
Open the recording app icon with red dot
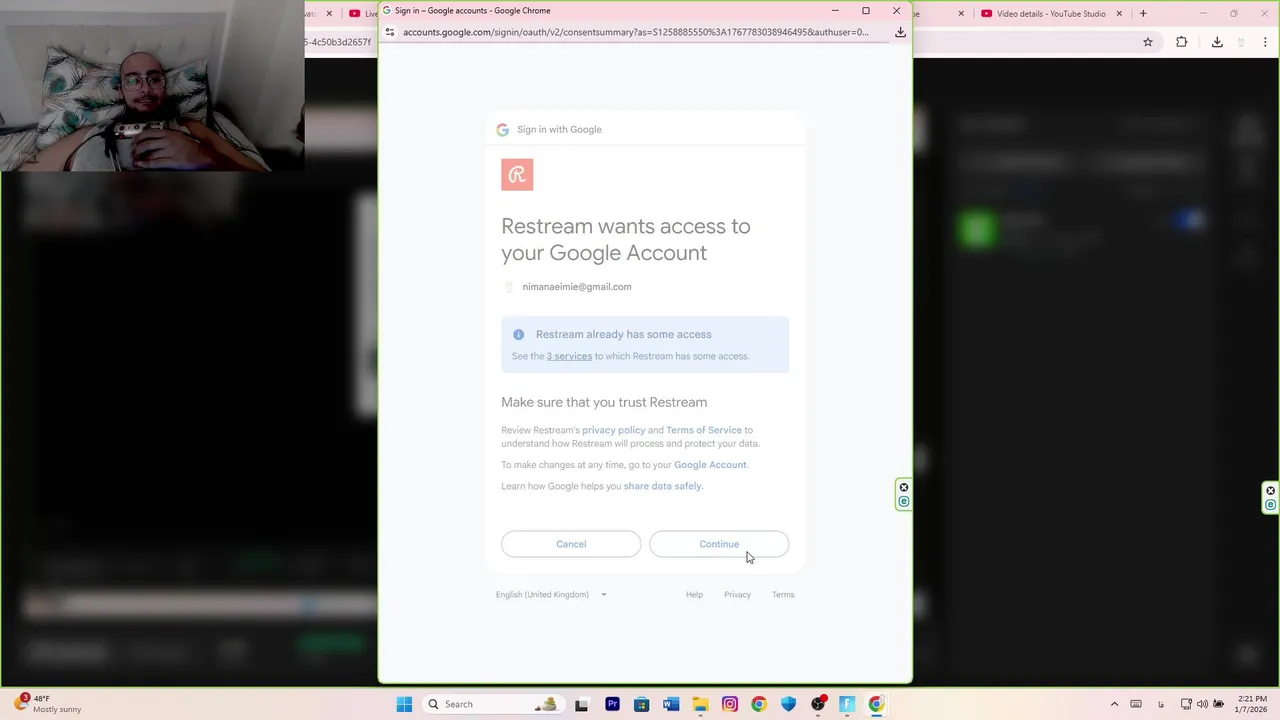818,704
